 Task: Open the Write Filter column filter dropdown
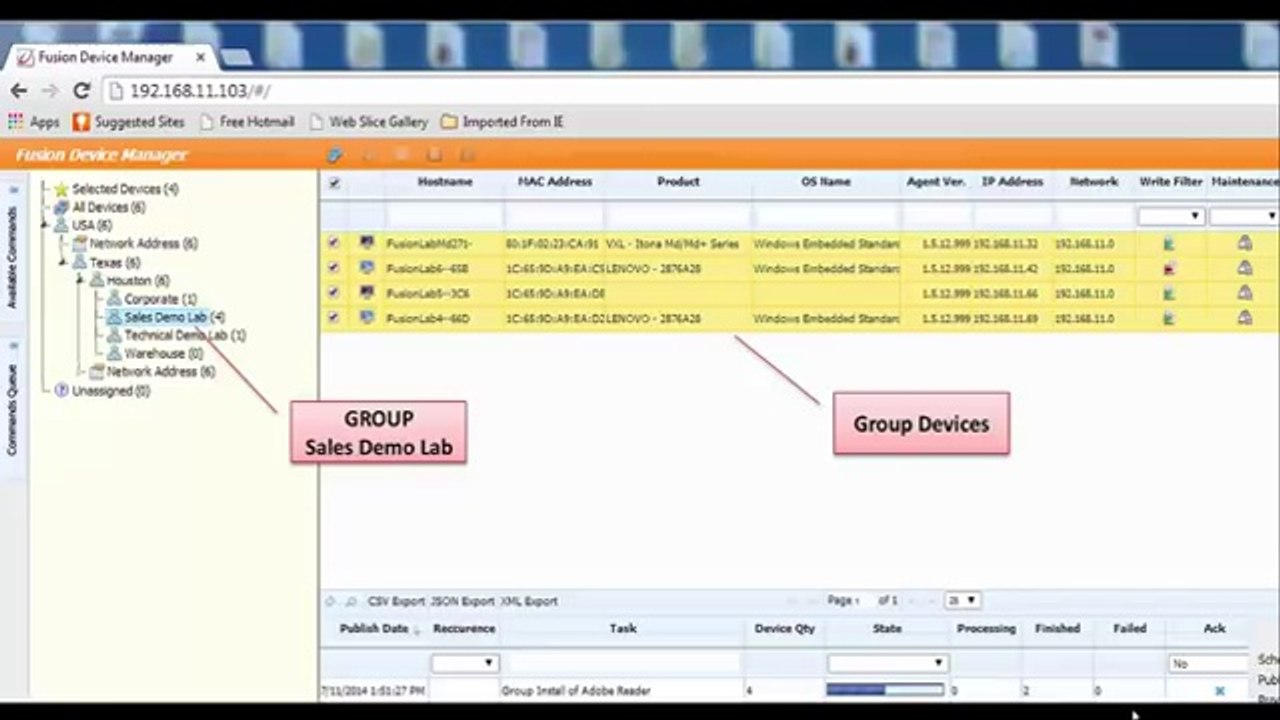(x=1170, y=216)
